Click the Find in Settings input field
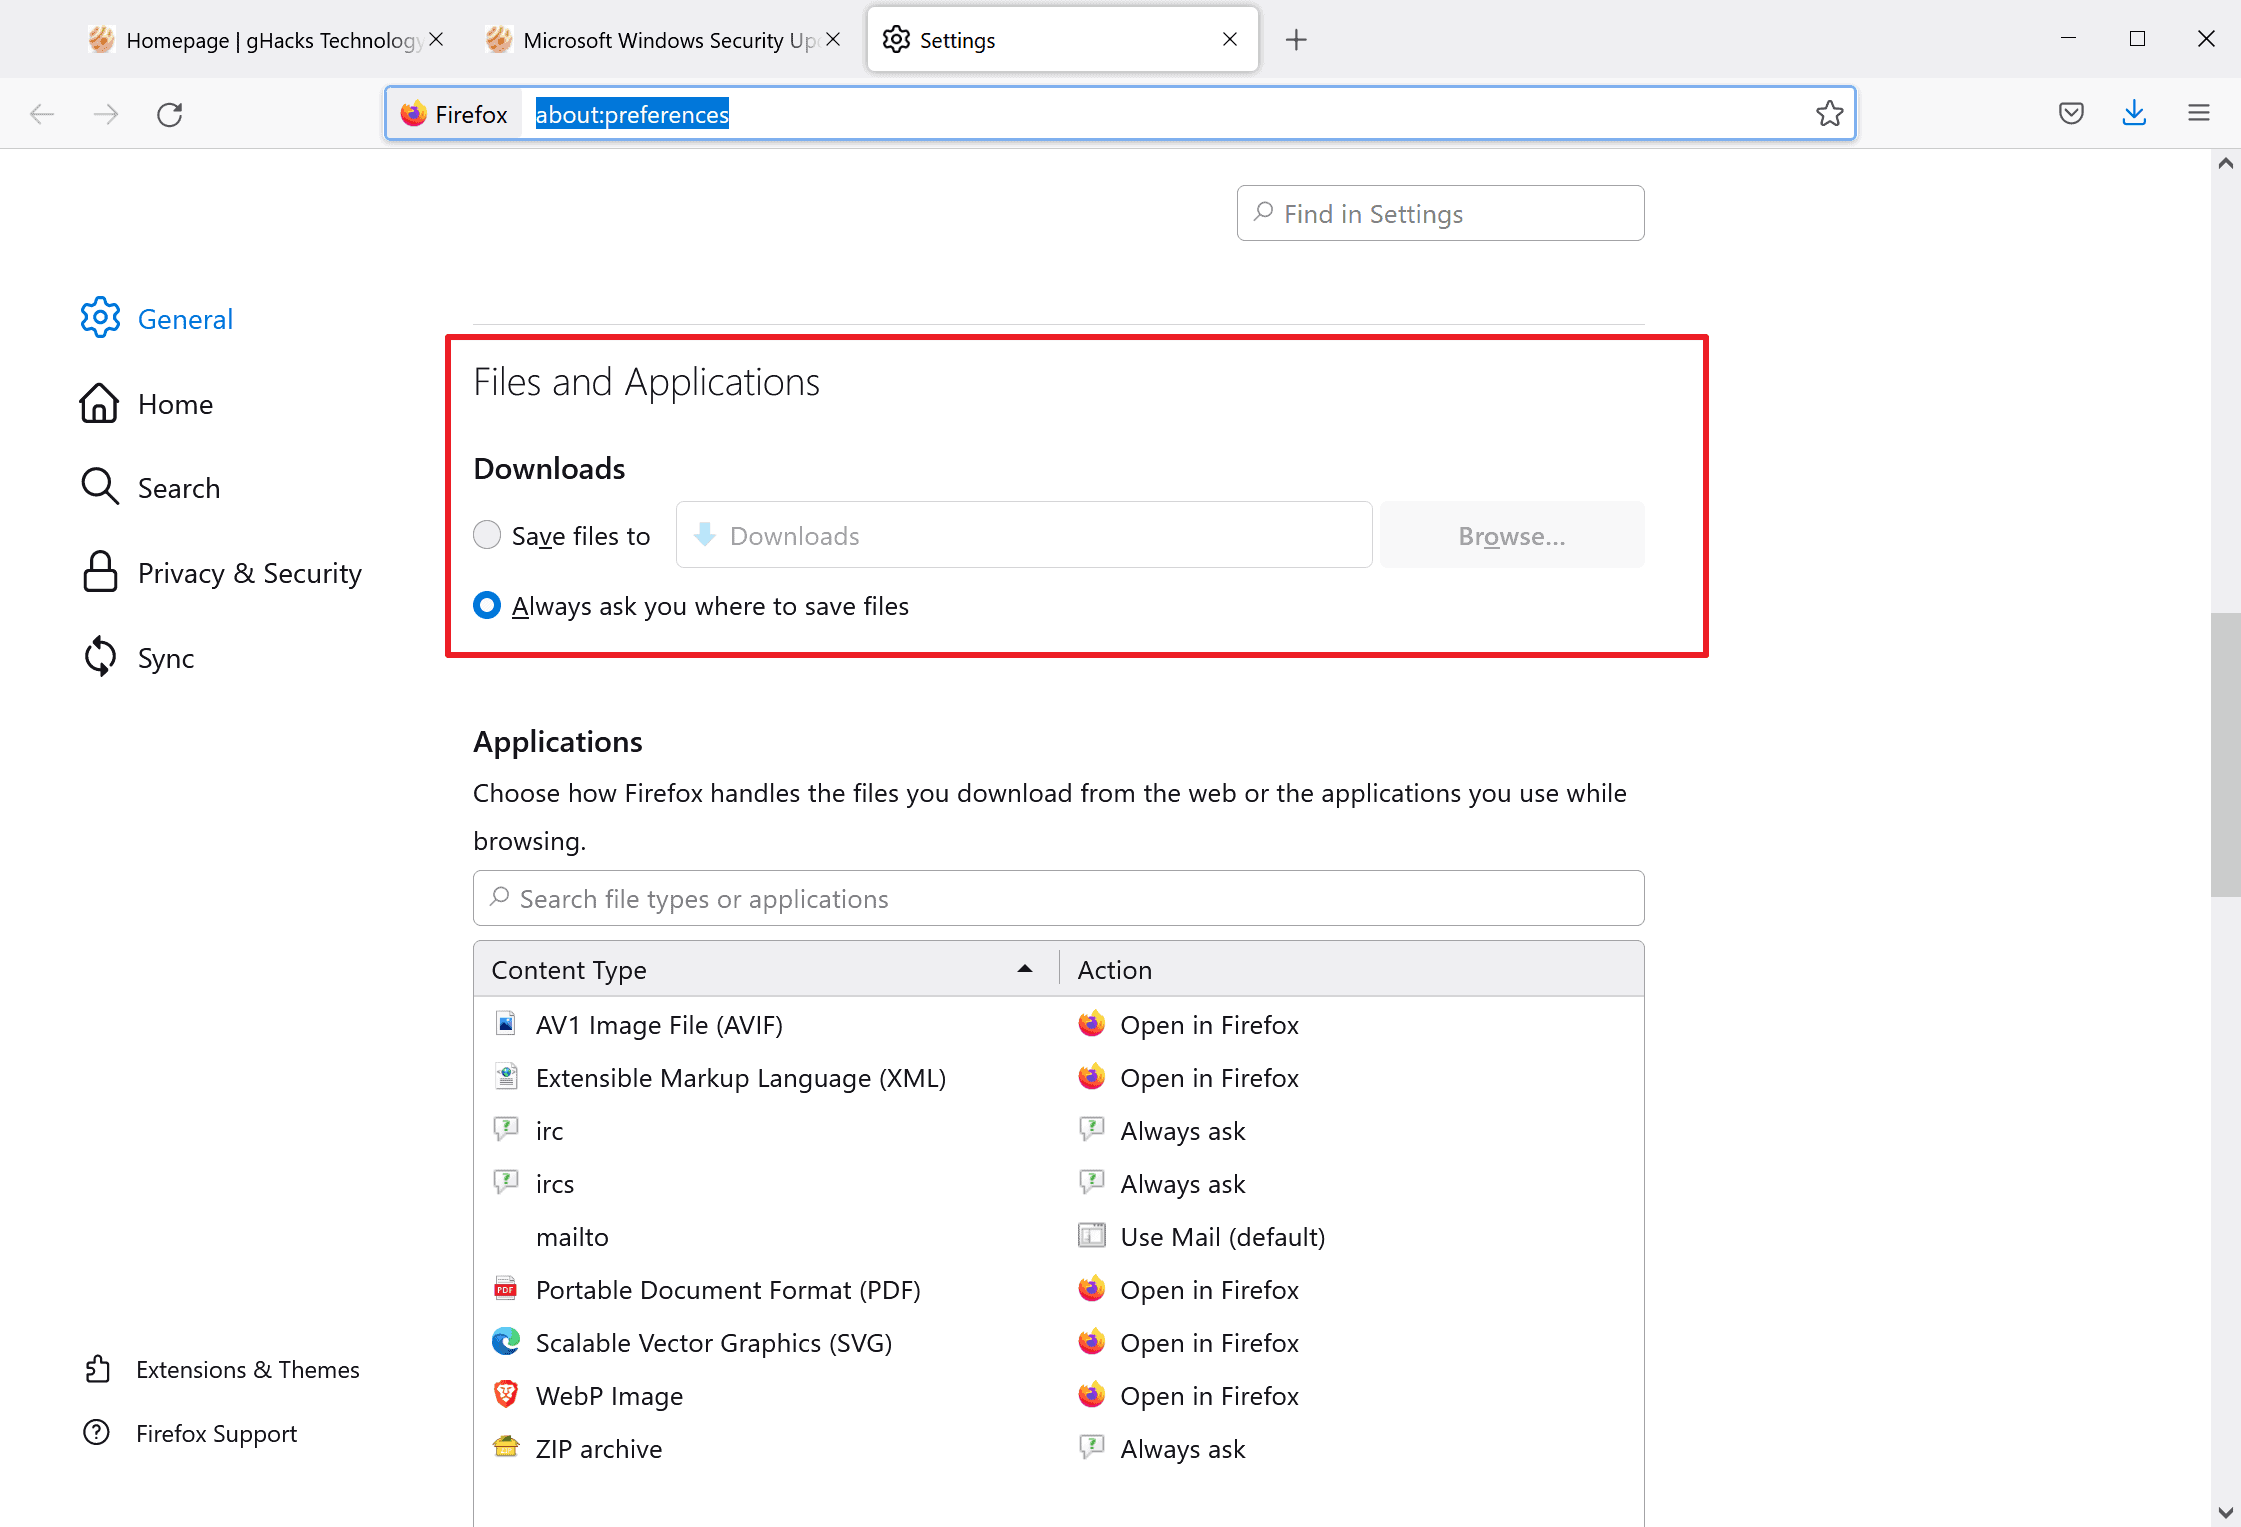Viewport: 2241px width, 1527px height. point(1439,213)
